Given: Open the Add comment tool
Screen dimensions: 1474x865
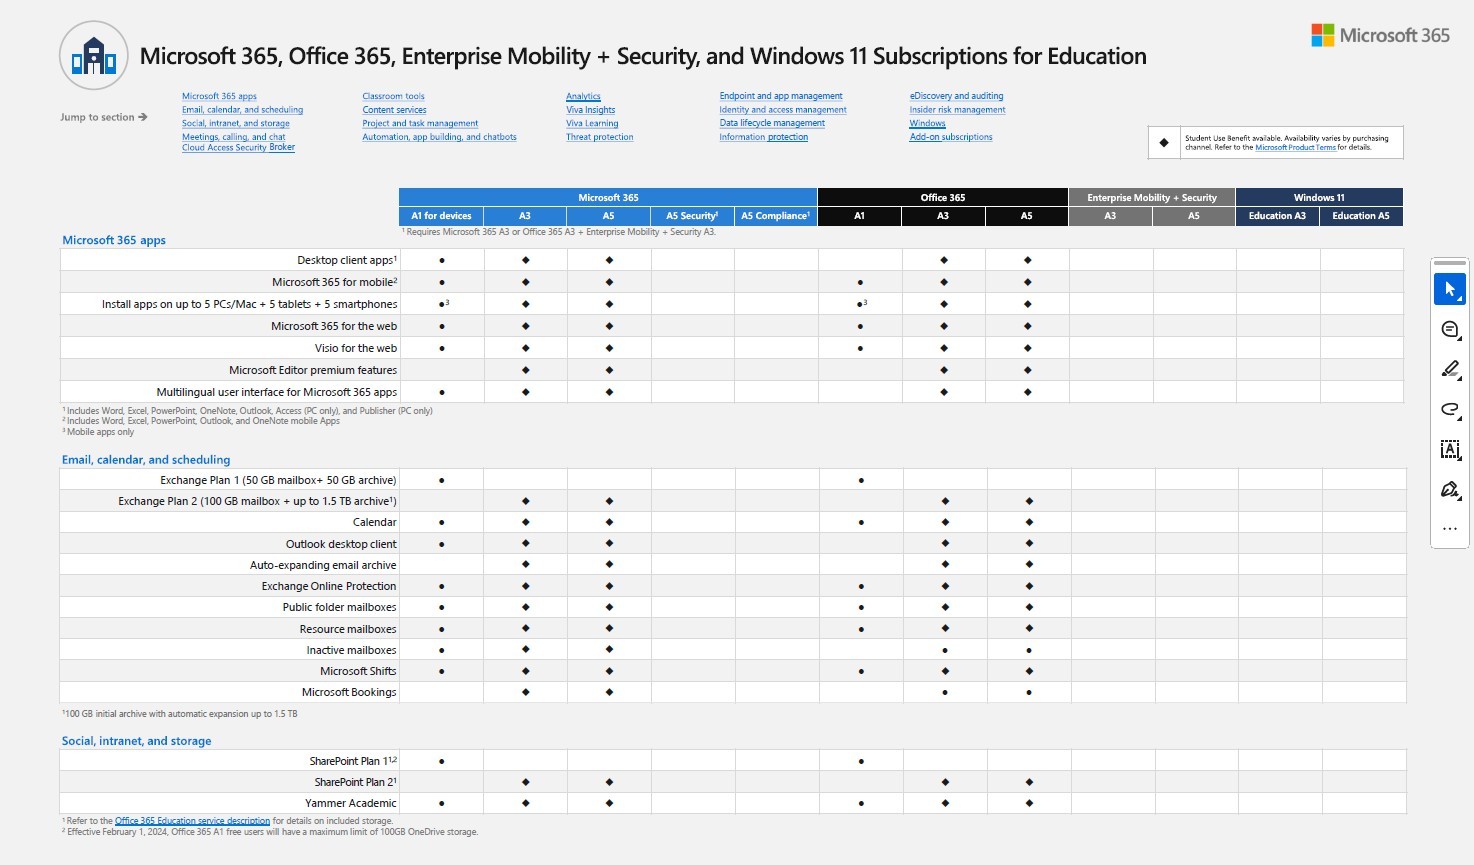Looking at the screenshot, I should (1450, 329).
